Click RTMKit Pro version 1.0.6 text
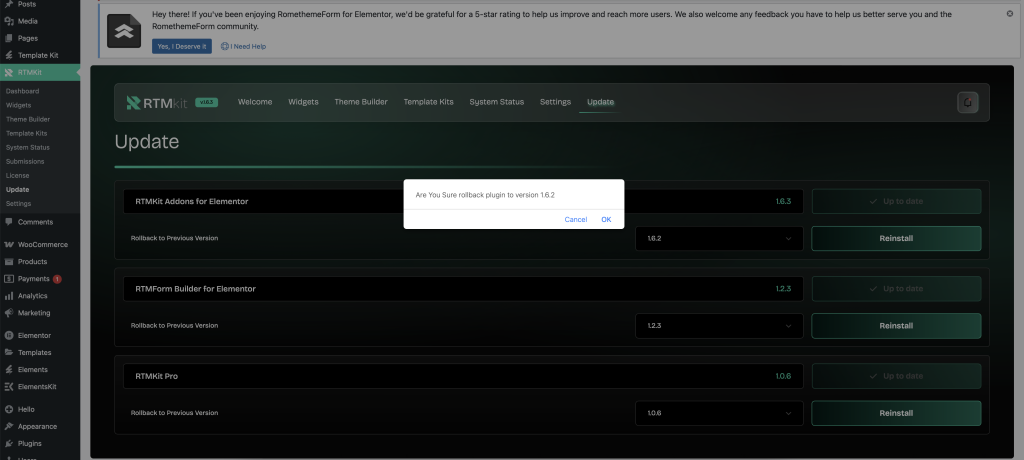The width and height of the screenshot is (1024, 460). point(783,376)
